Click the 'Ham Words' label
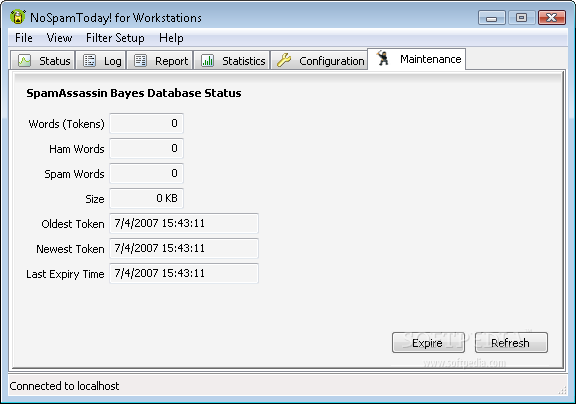 coord(77,149)
